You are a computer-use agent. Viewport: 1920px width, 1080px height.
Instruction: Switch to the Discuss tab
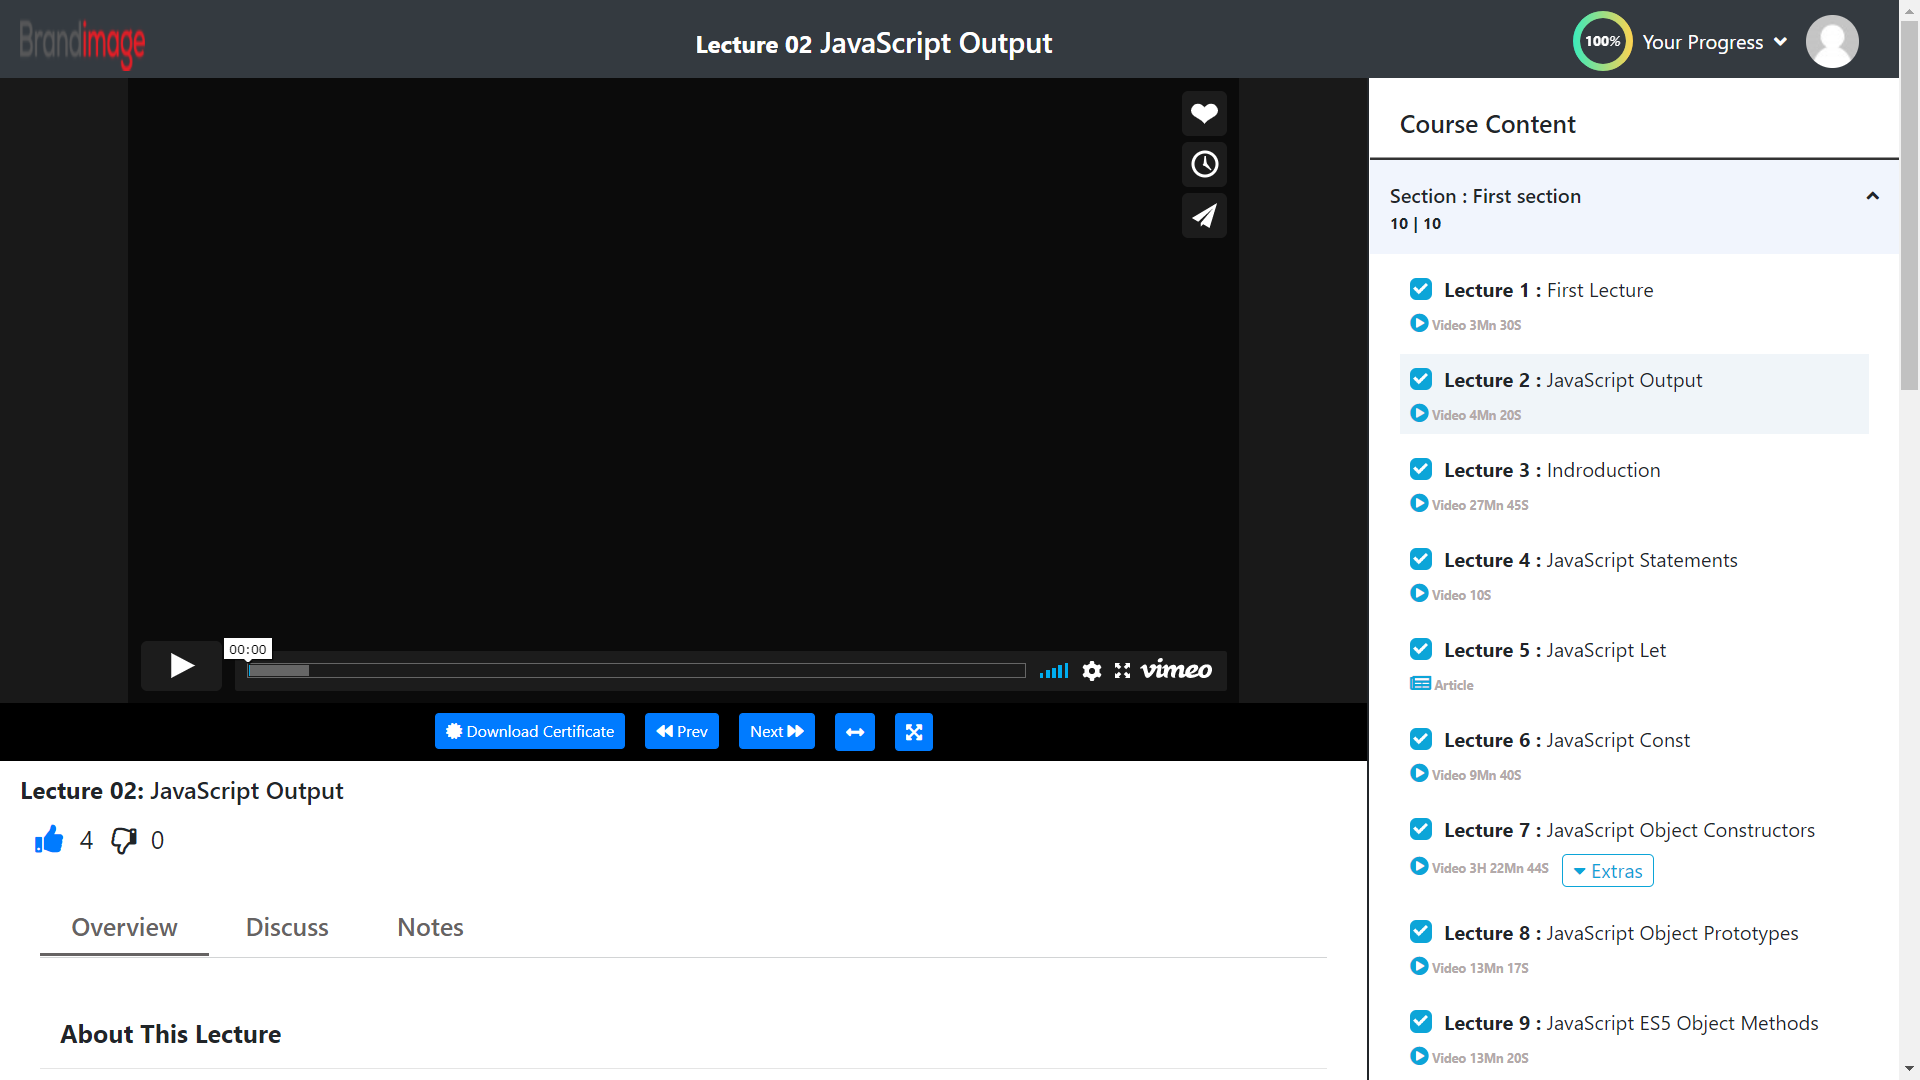pyautogui.click(x=287, y=927)
